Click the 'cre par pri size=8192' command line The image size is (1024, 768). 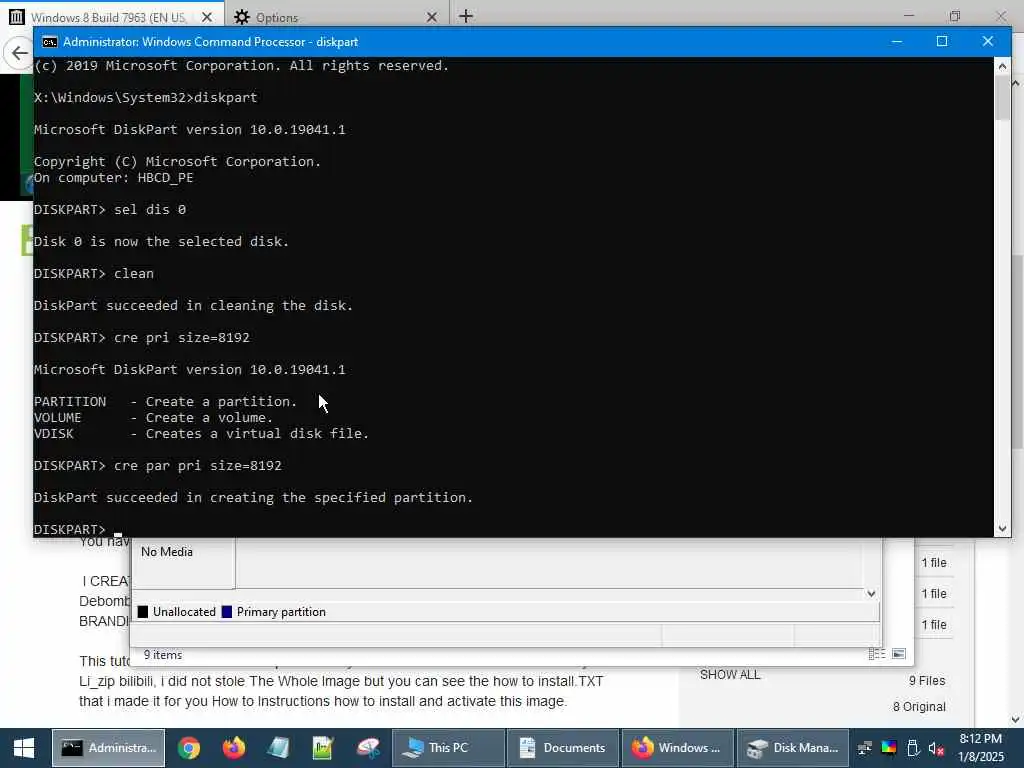coord(157,466)
